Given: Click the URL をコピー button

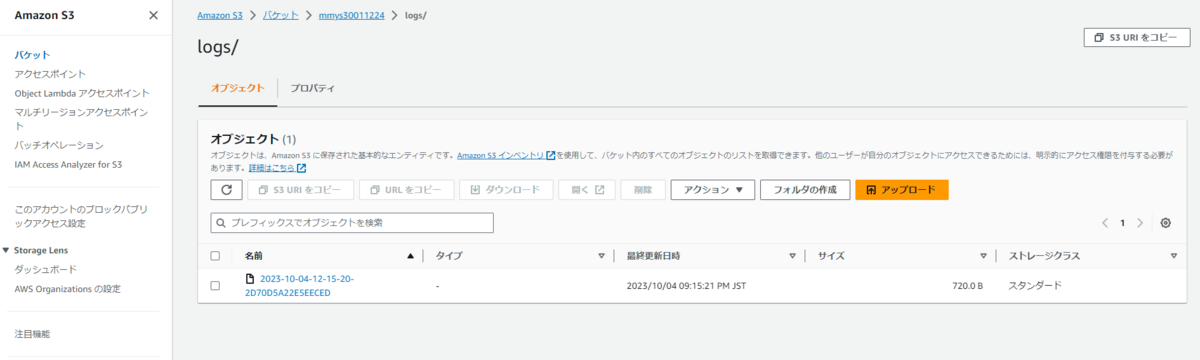Looking at the screenshot, I should click(x=406, y=189).
